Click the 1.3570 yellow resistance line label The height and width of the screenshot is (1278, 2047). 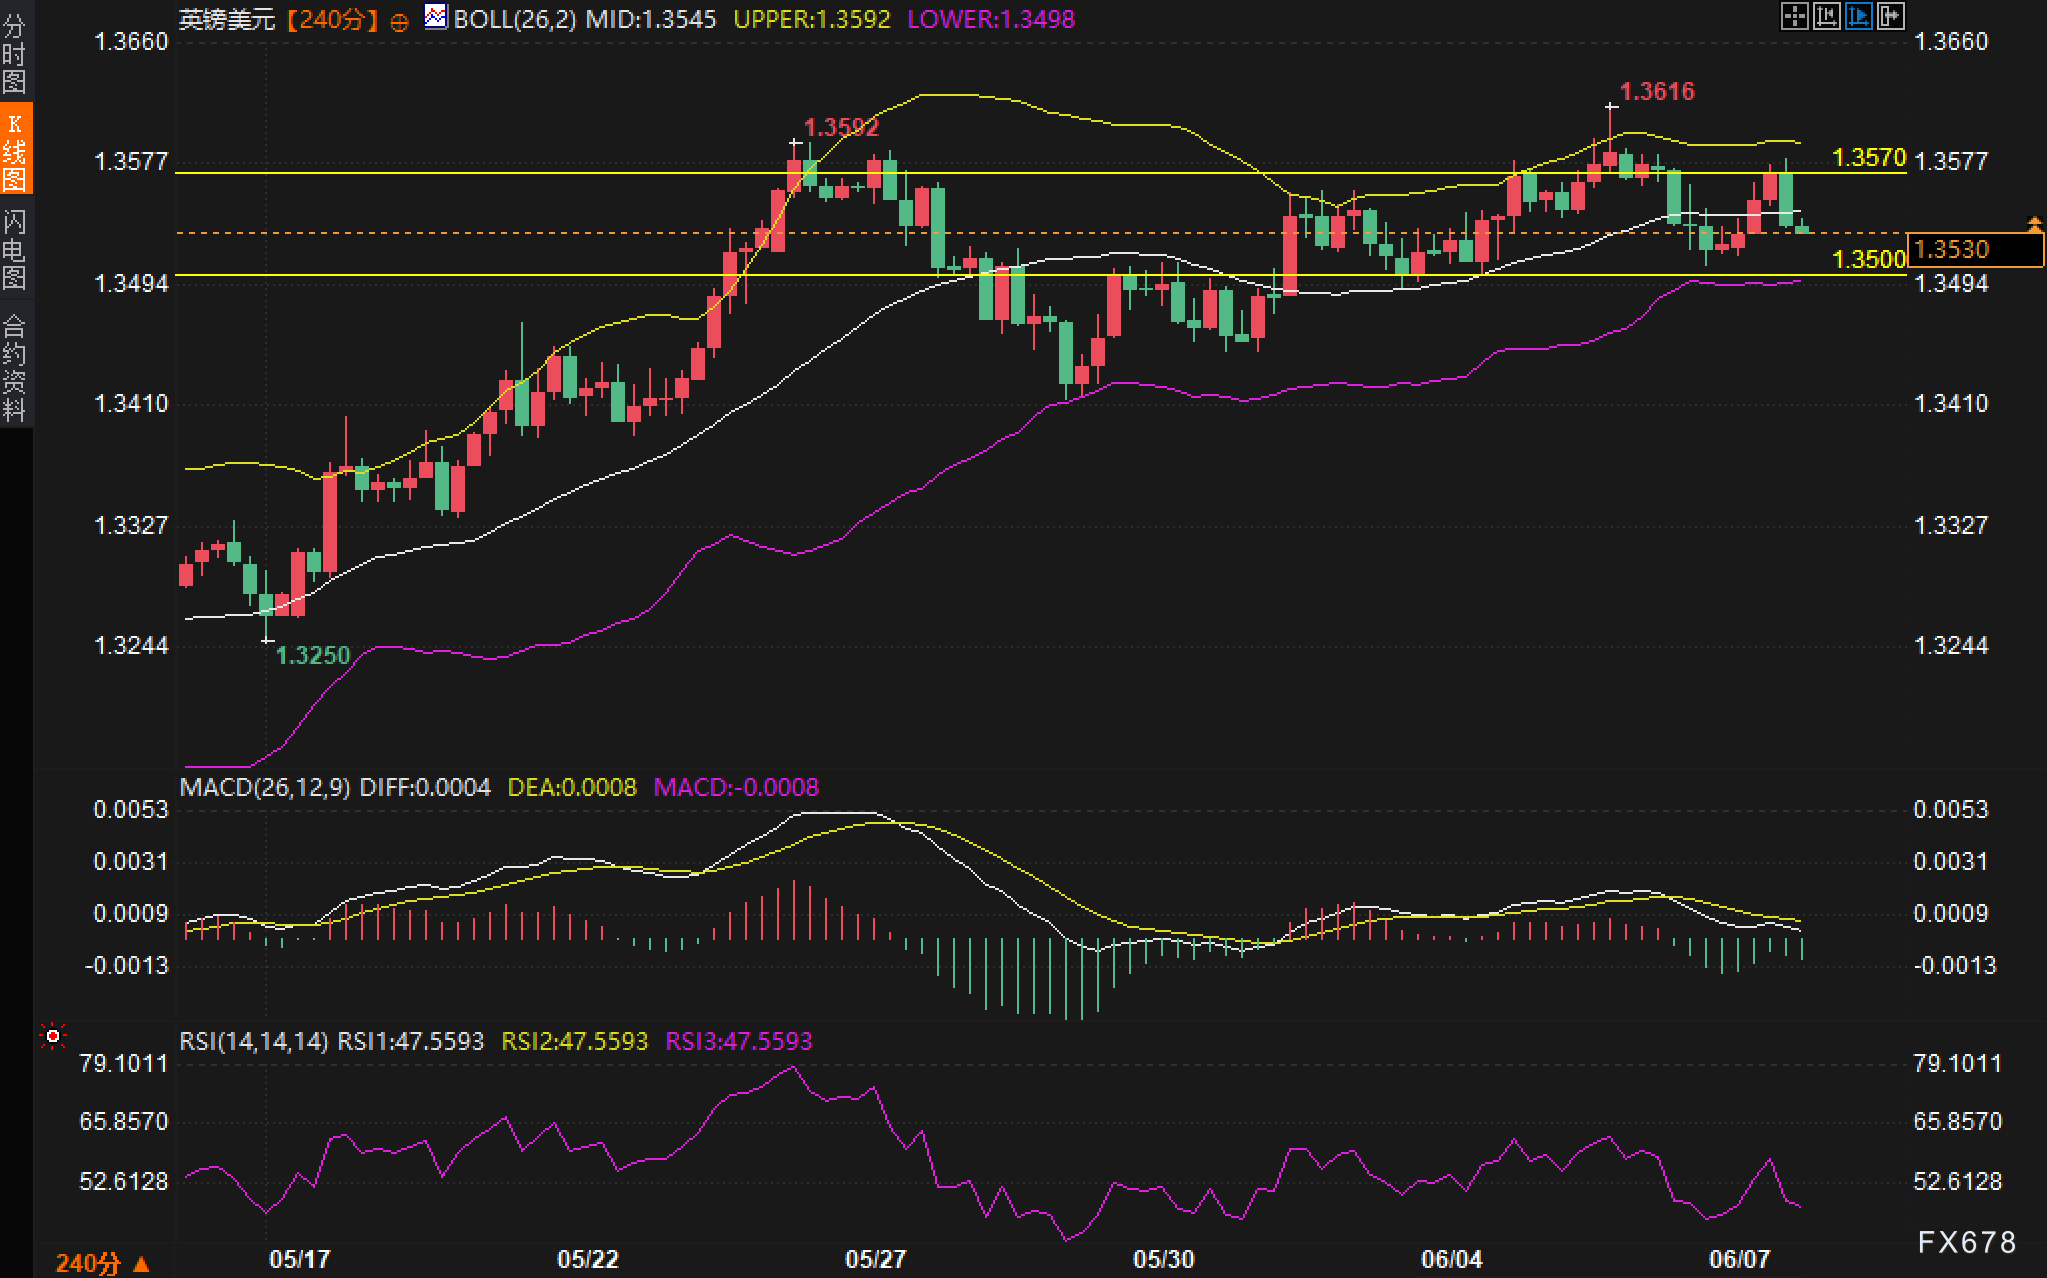click(1868, 158)
